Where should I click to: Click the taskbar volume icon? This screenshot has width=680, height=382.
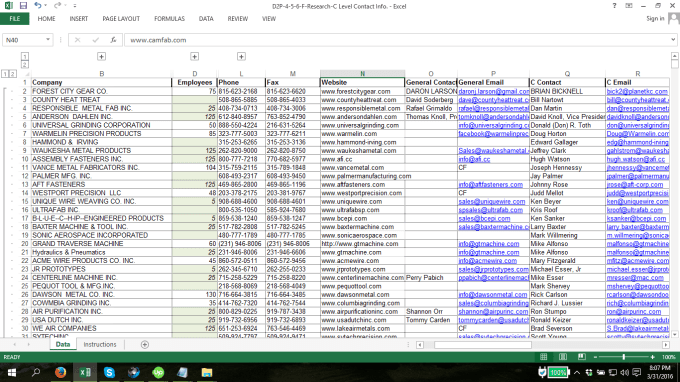[x=624, y=372]
